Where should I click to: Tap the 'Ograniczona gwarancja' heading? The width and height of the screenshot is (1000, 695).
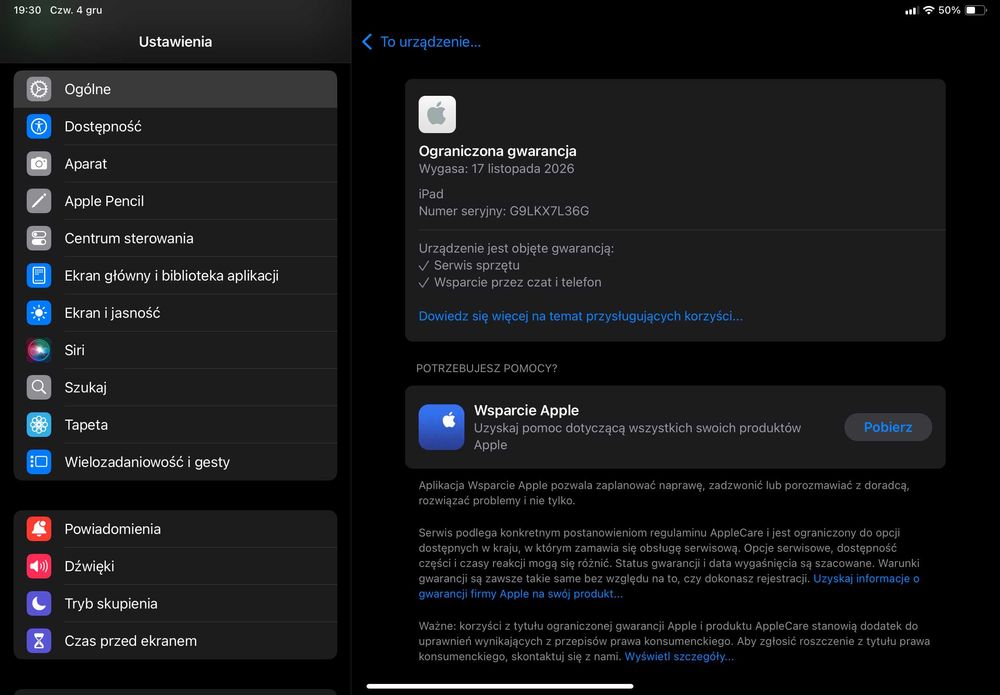pyautogui.click(x=497, y=151)
